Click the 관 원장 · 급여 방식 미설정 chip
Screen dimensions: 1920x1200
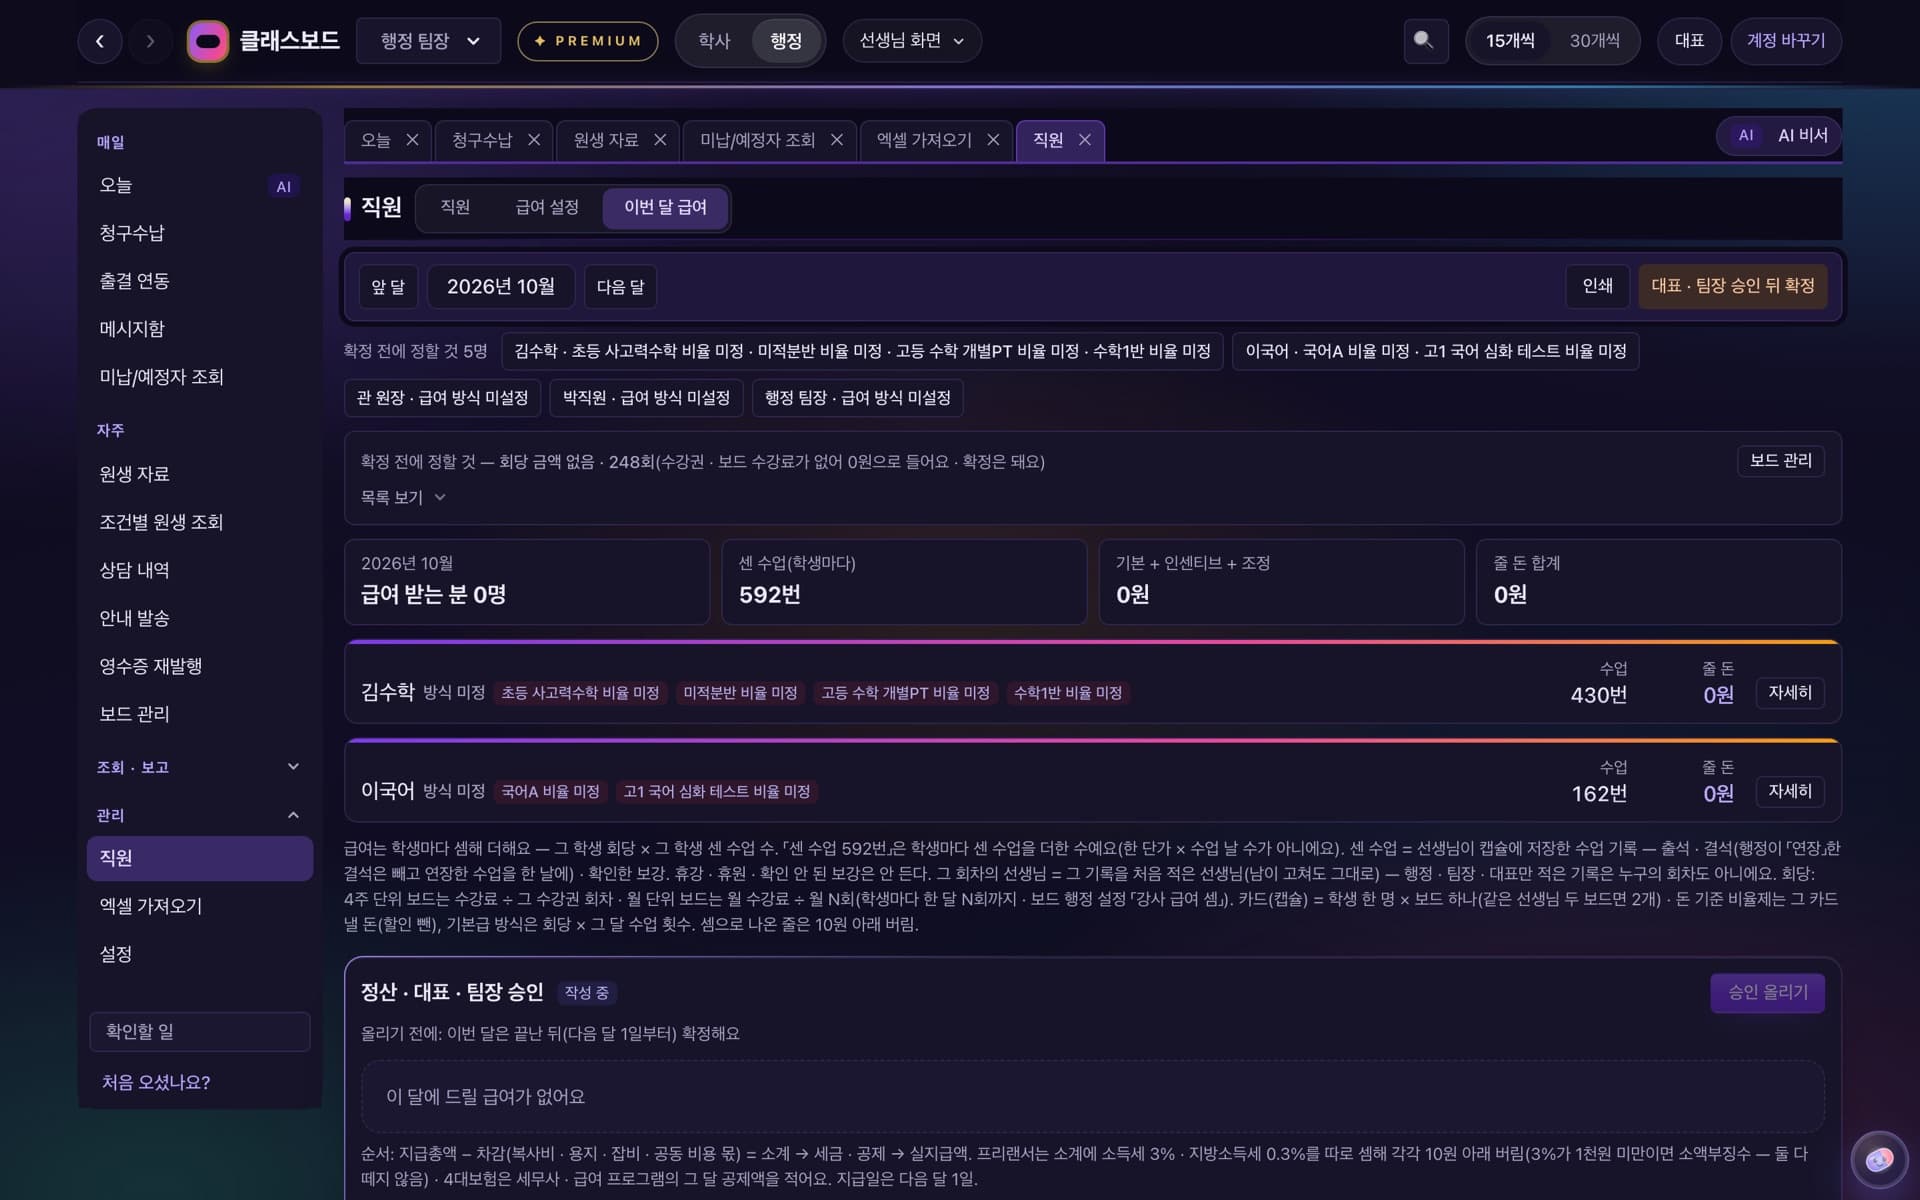[442, 398]
